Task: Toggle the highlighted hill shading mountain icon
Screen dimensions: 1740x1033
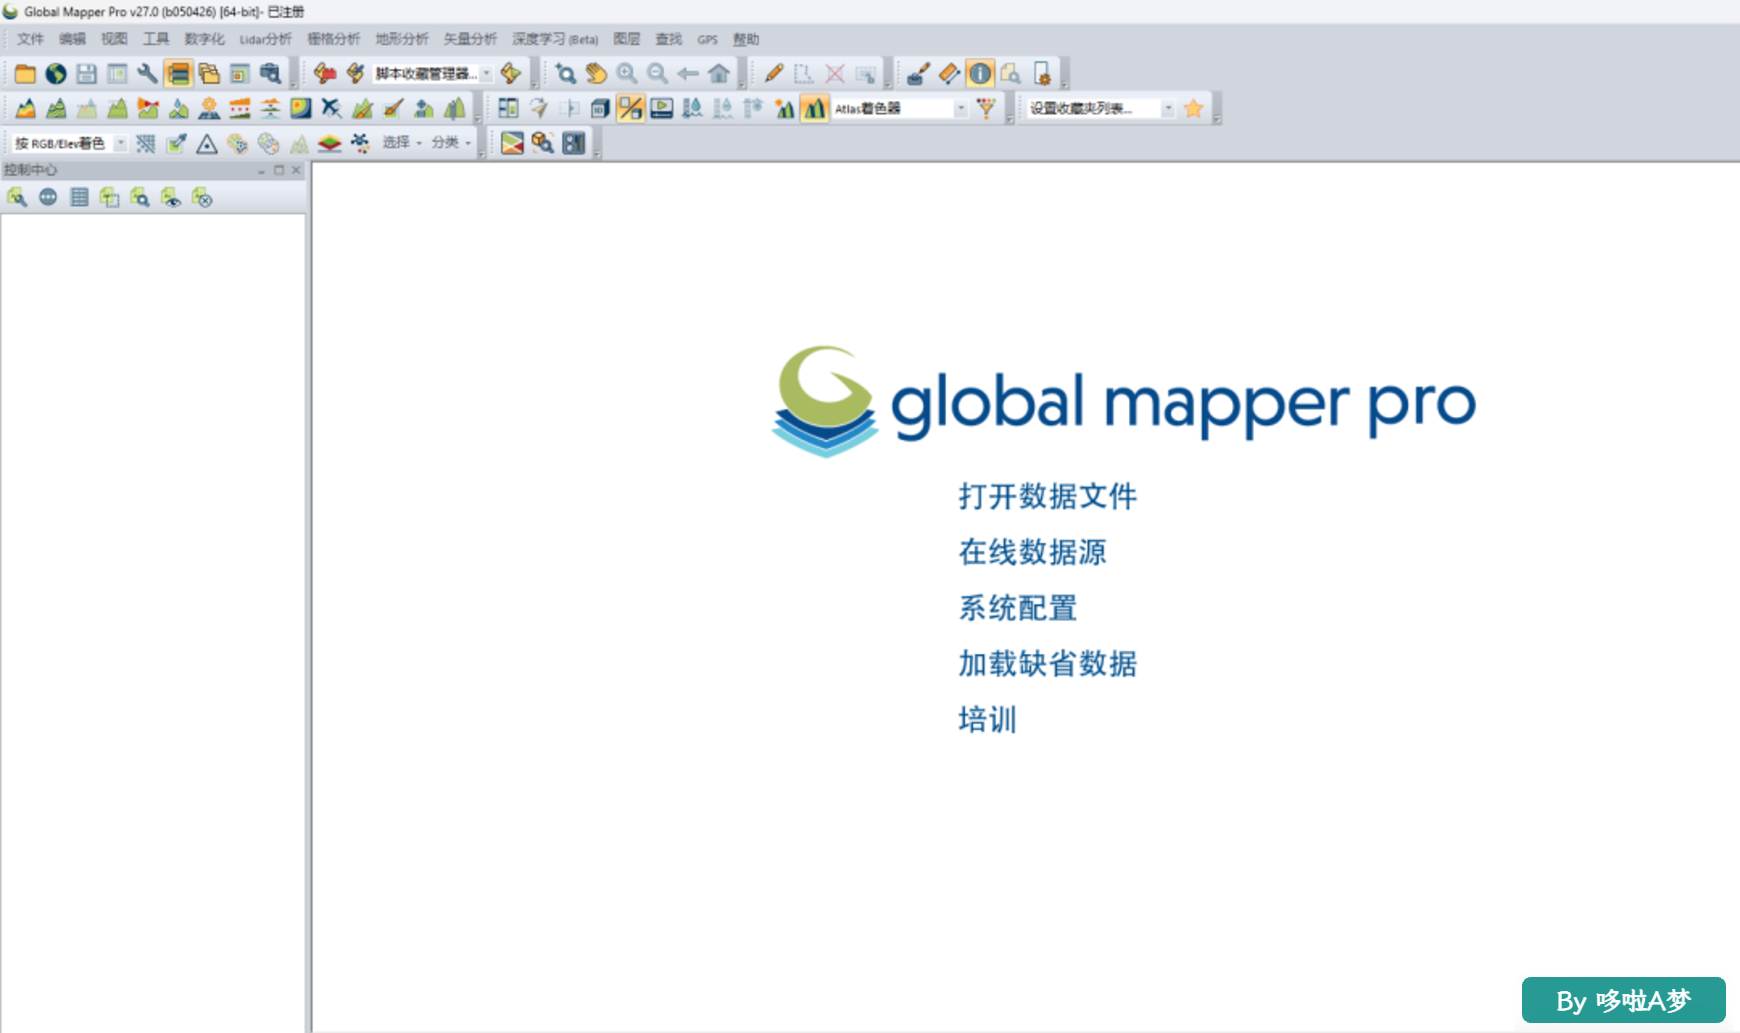Action: pyautogui.click(x=815, y=108)
